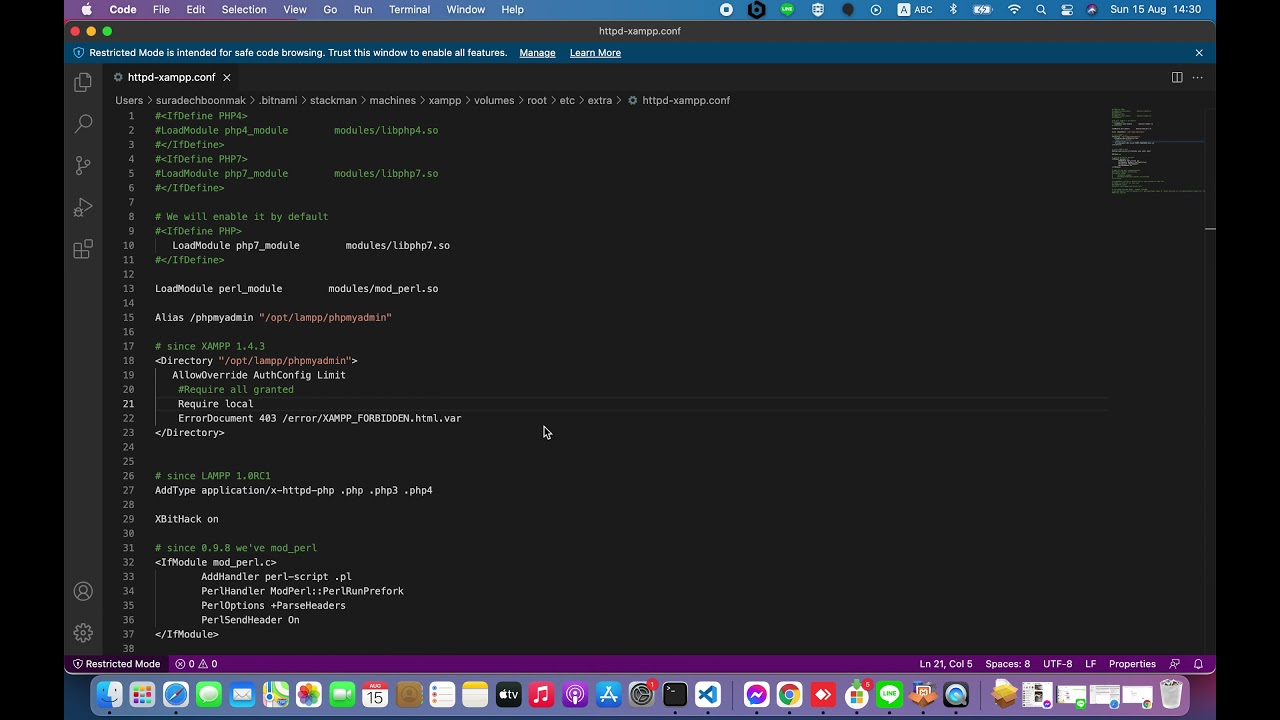Click the Users breadcrumb
Image resolution: width=1280 pixels, height=720 pixels.
pyautogui.click(x=129, y=100)
